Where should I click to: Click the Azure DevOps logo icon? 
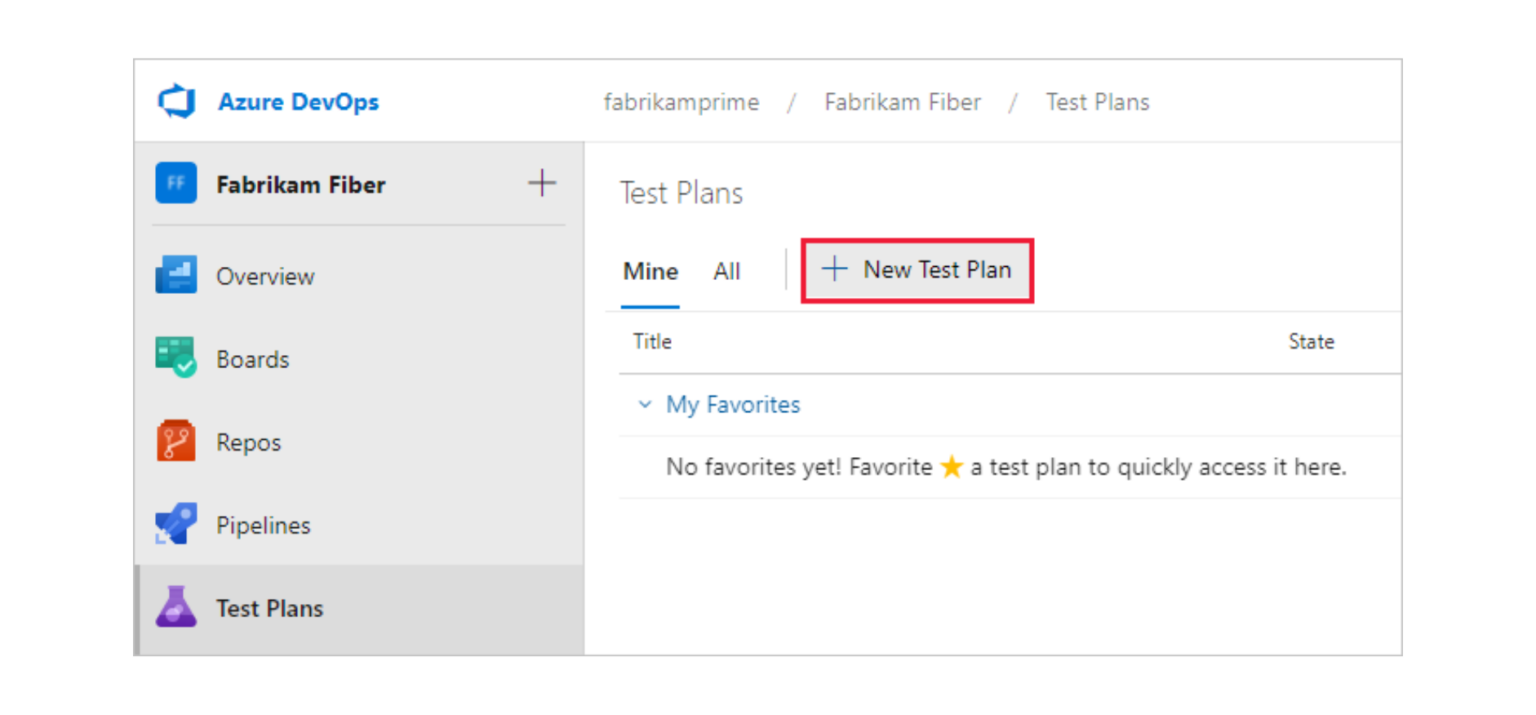(x=175, y=101)
